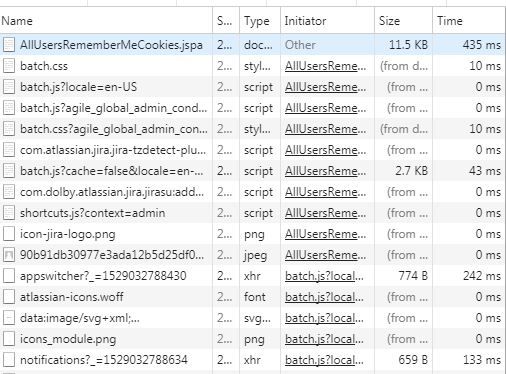Click the icon beside data:image/svg+xml
The height and width of the screenshot is (374, 506).
click(9, 318)
